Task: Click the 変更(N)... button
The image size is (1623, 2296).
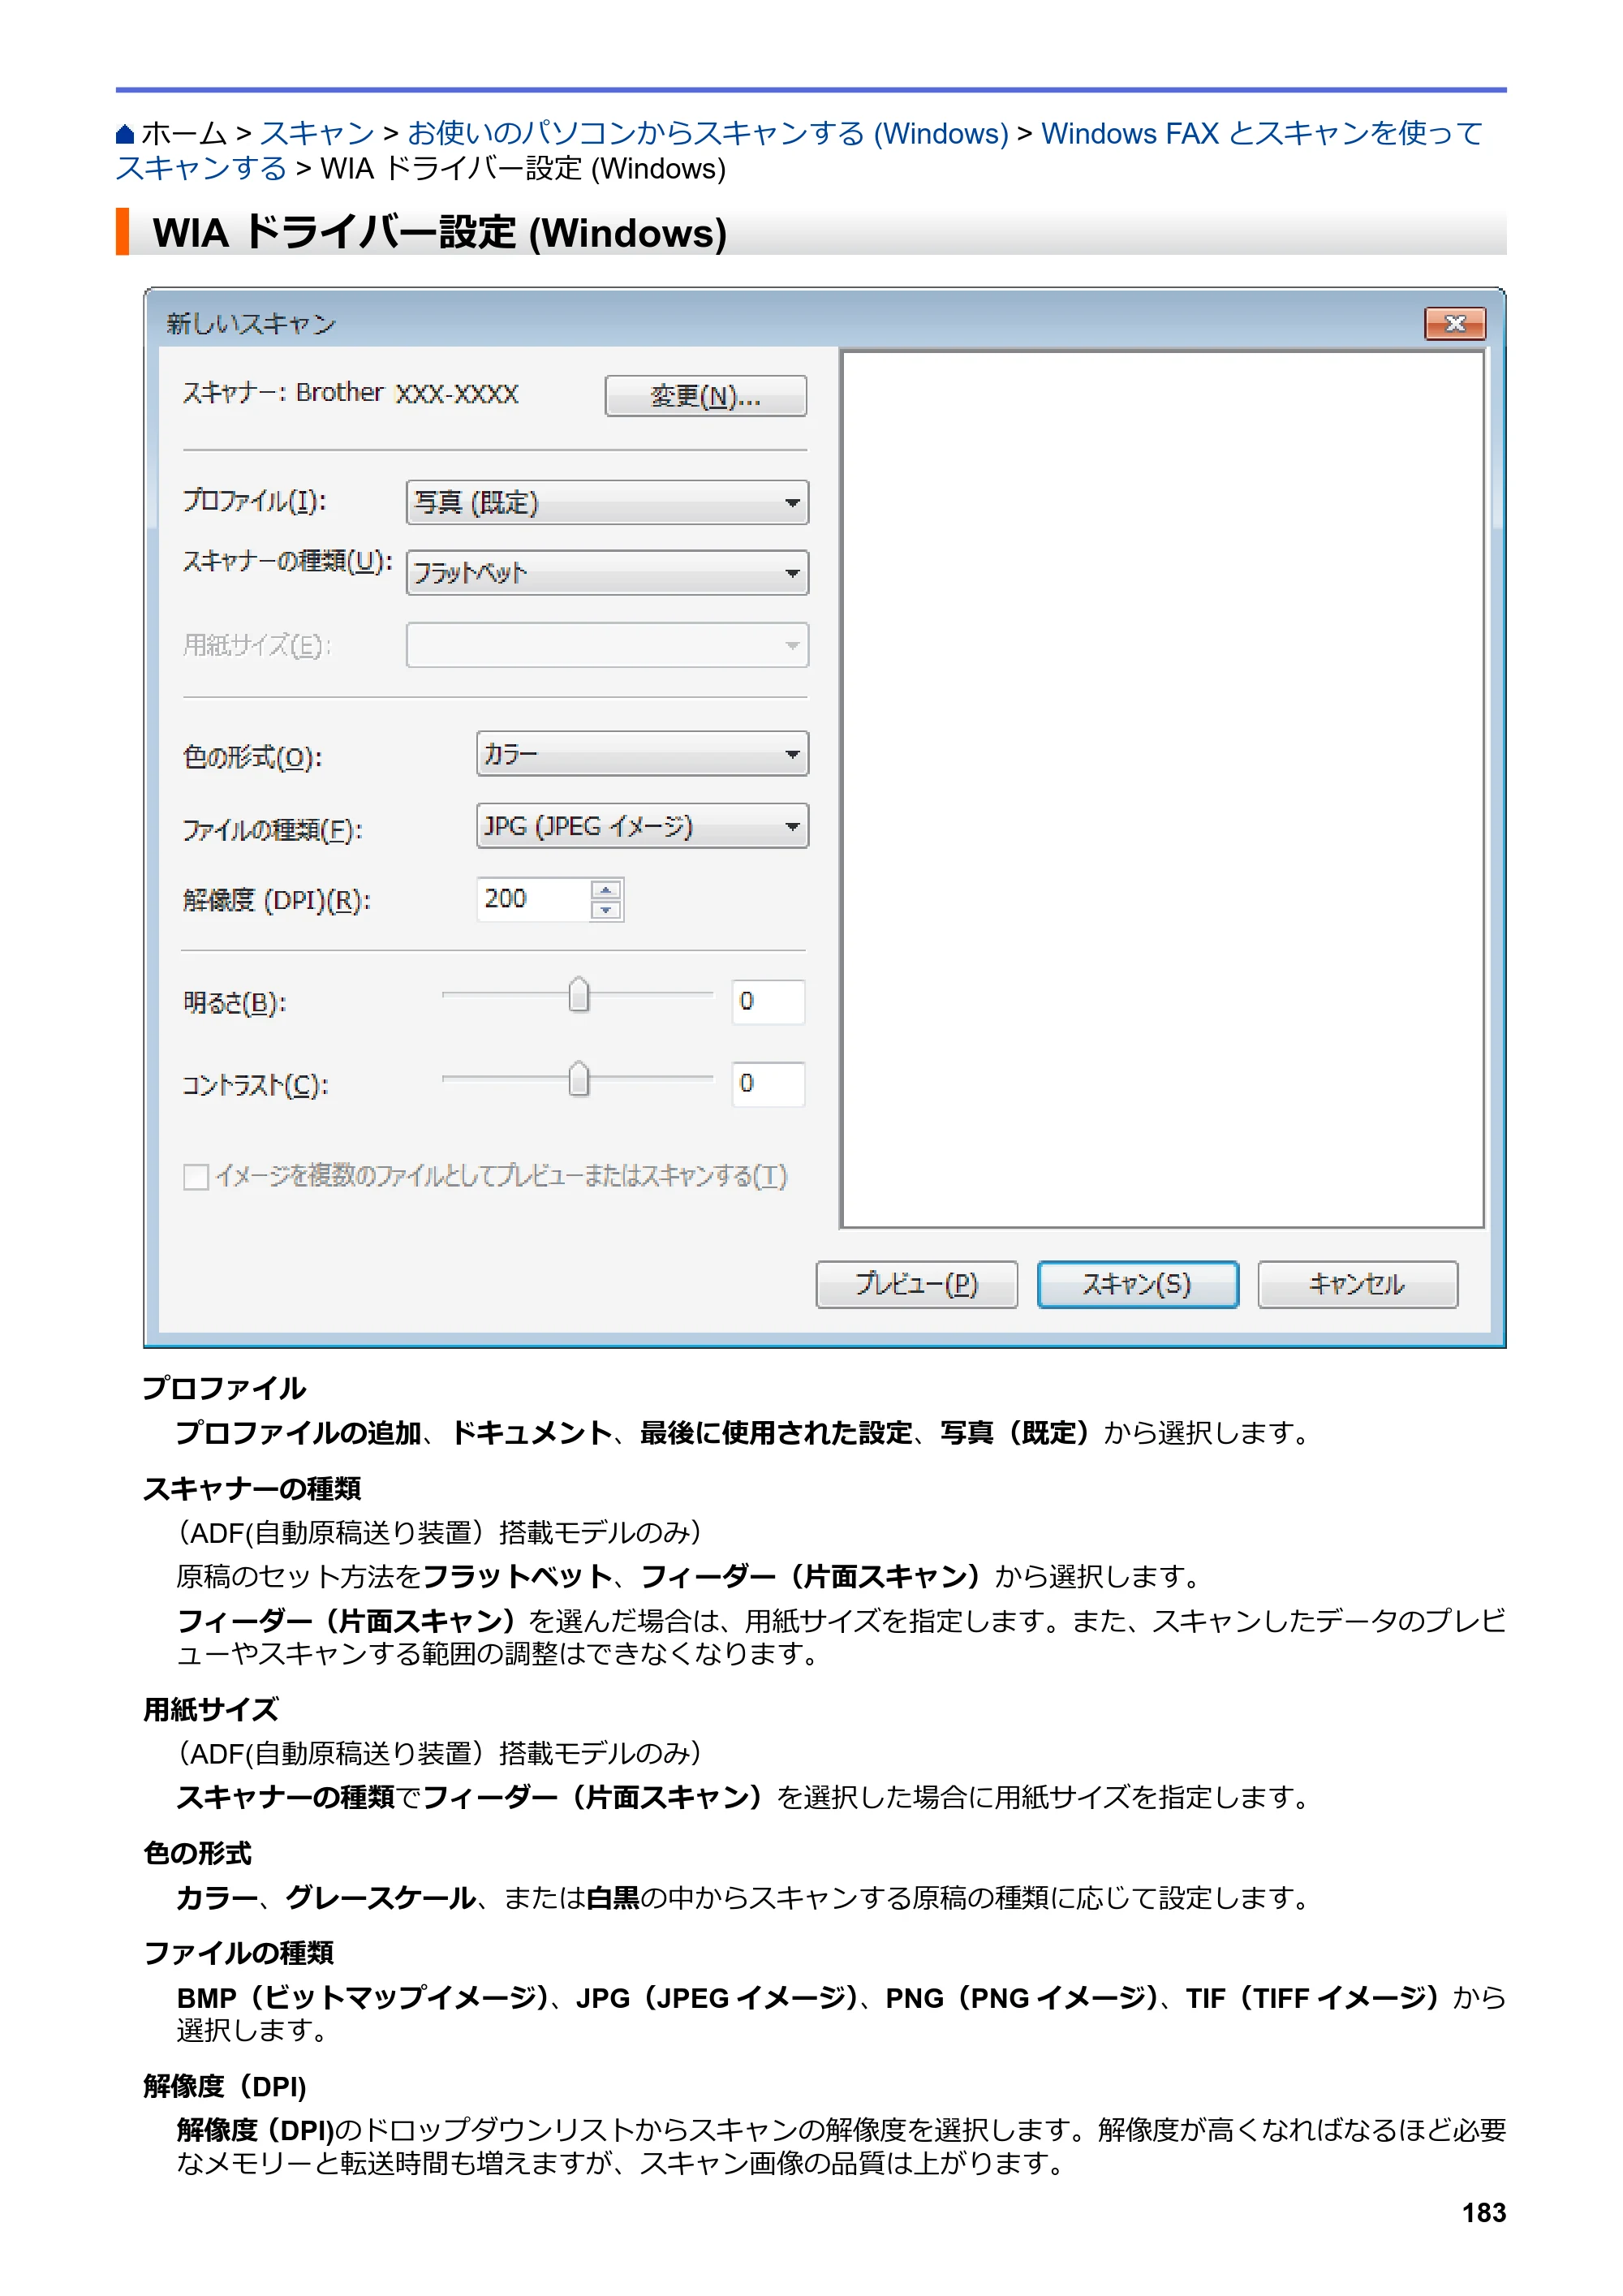Action: point(706,396)
